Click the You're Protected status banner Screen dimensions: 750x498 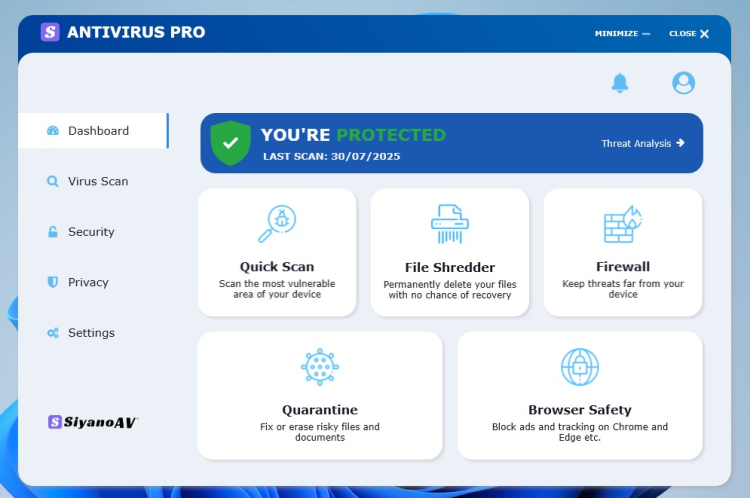[400, 143]
